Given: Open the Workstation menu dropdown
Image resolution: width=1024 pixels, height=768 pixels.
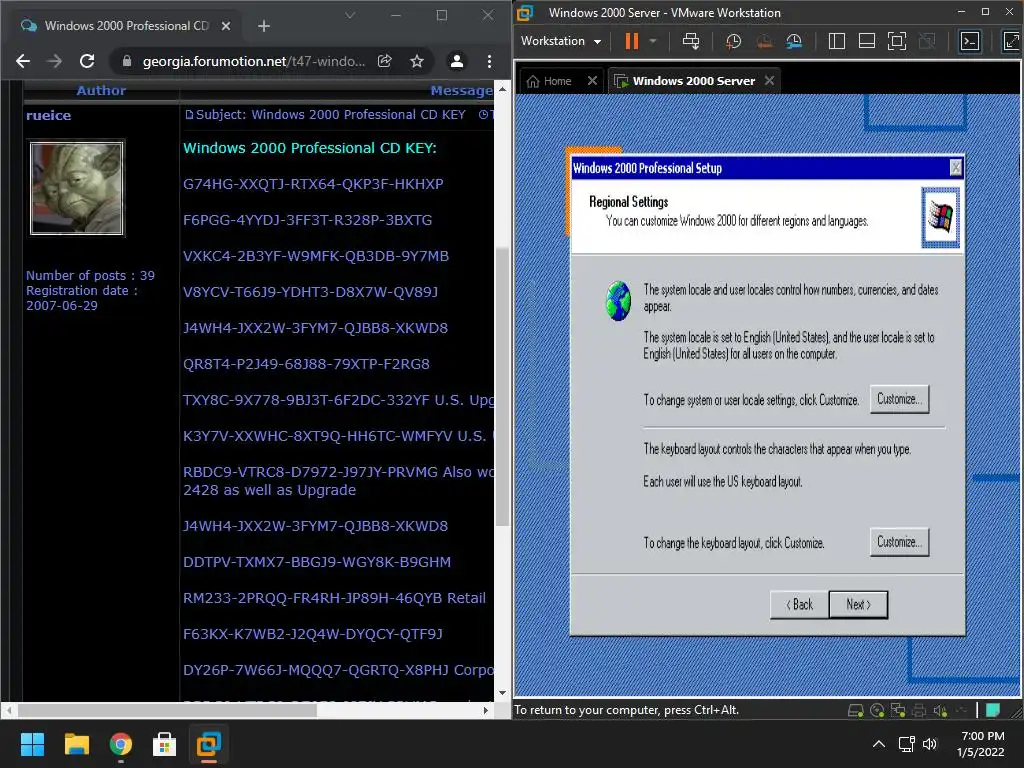Looking at the screenshot, I should click(561, 41).
